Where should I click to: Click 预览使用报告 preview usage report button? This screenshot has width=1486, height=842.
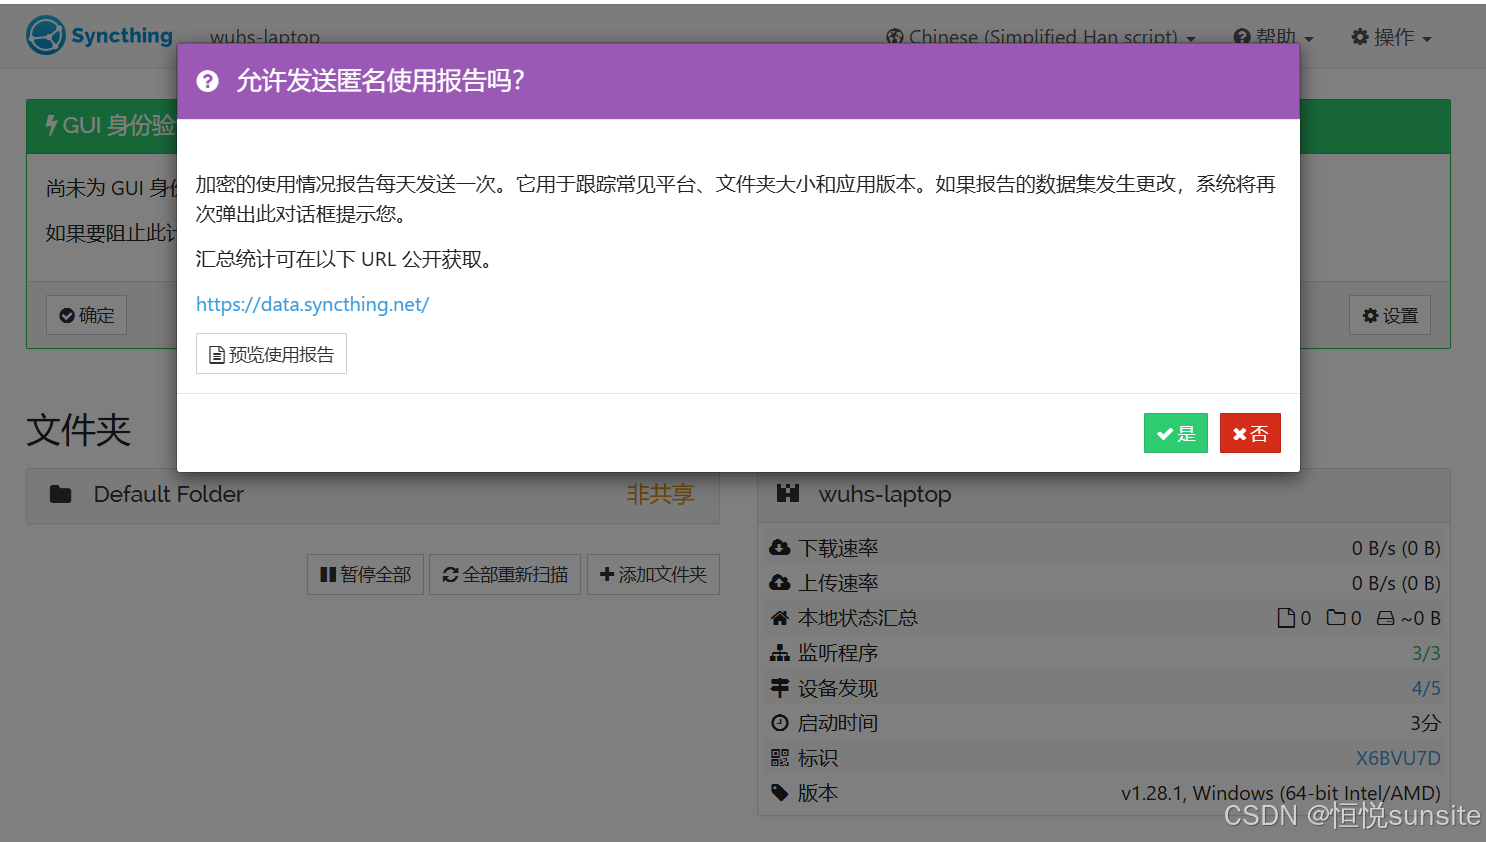[271, 354]
